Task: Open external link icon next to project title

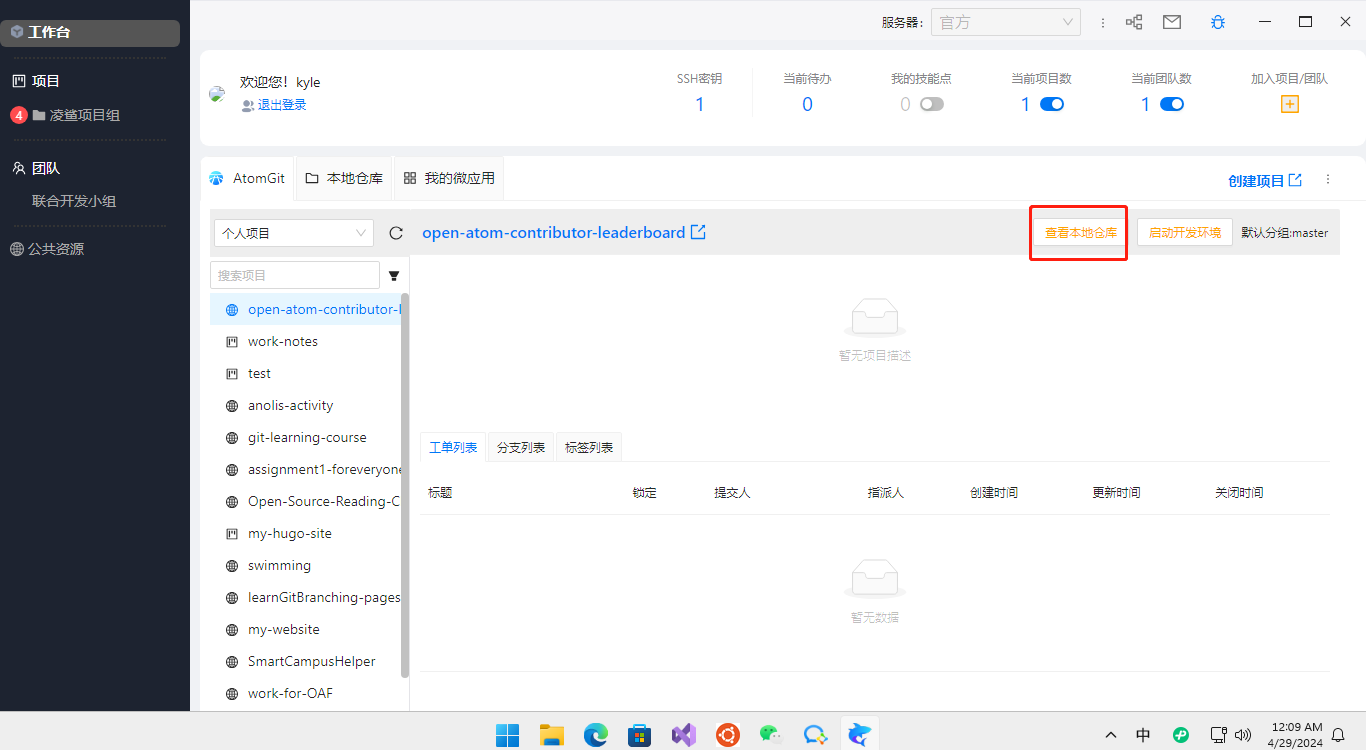Action: coord(699,232)
